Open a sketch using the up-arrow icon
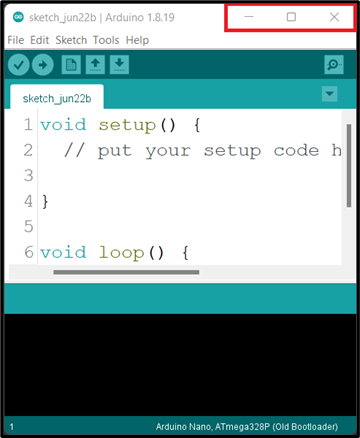Viewport: 360px width, 438px height. pyautogui.click(x=95, y=65)
